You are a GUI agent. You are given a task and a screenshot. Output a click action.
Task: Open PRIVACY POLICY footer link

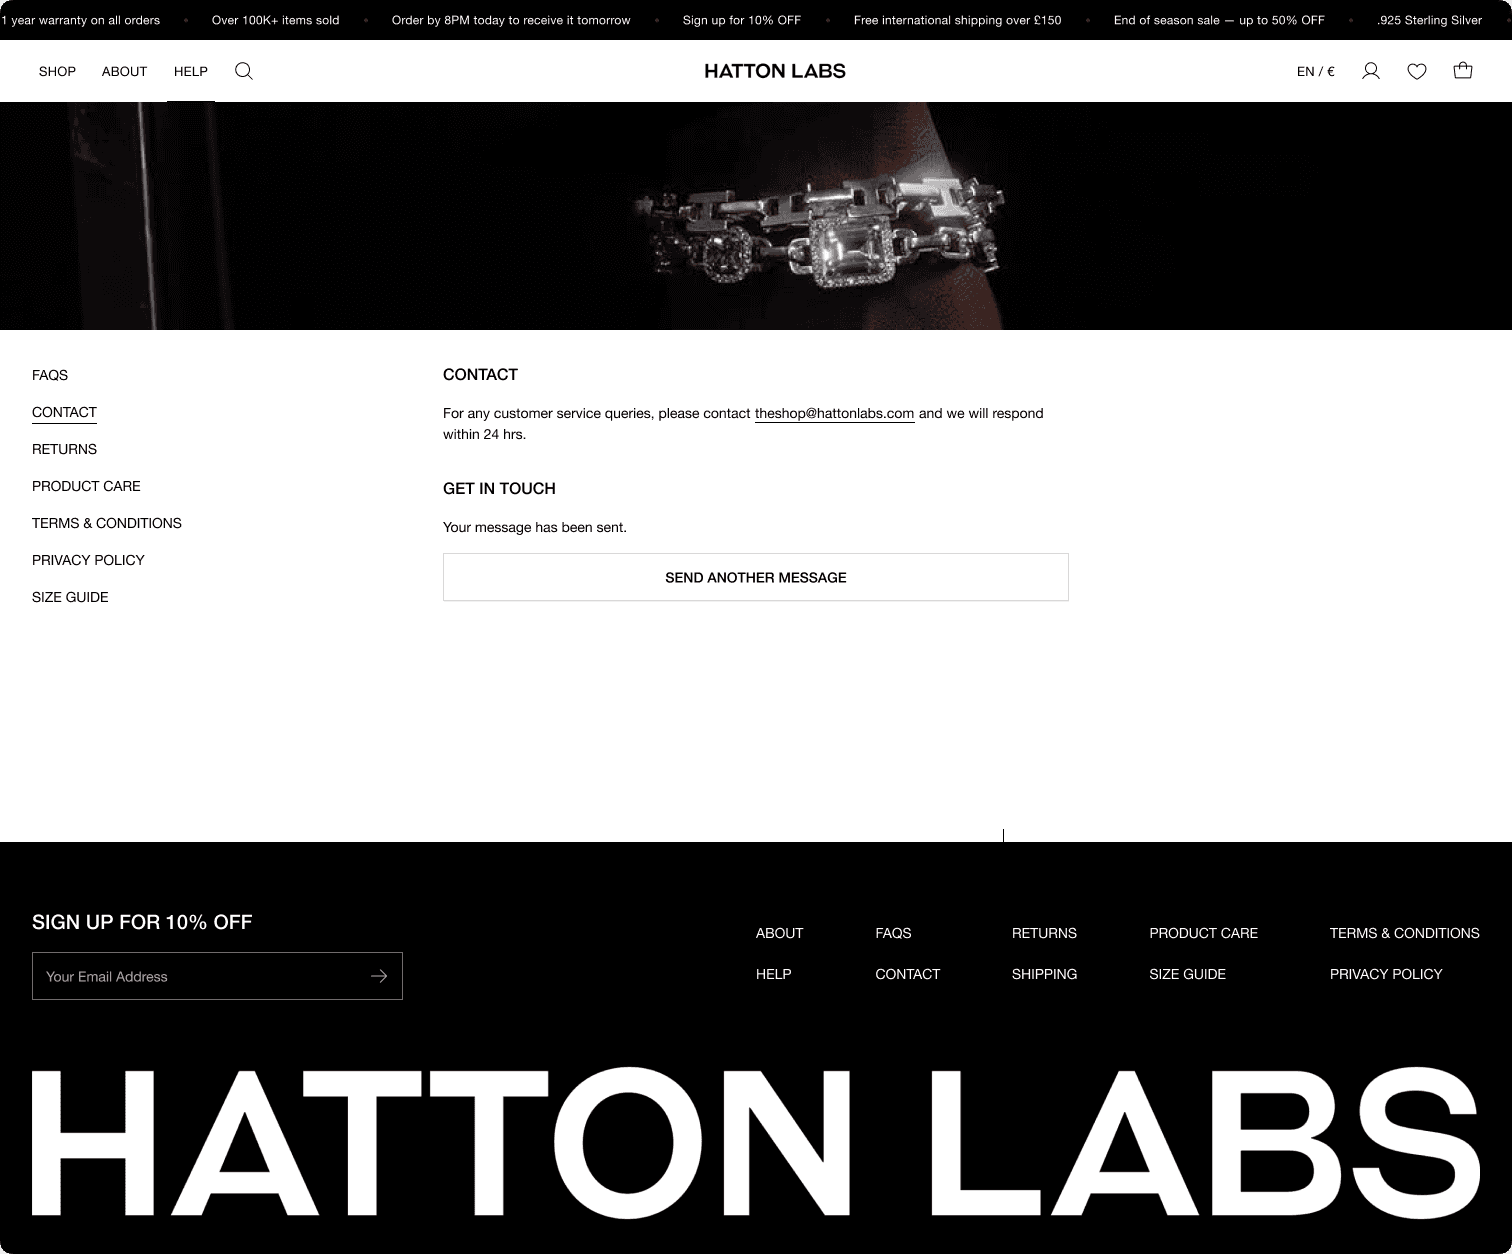(1386, 974)
